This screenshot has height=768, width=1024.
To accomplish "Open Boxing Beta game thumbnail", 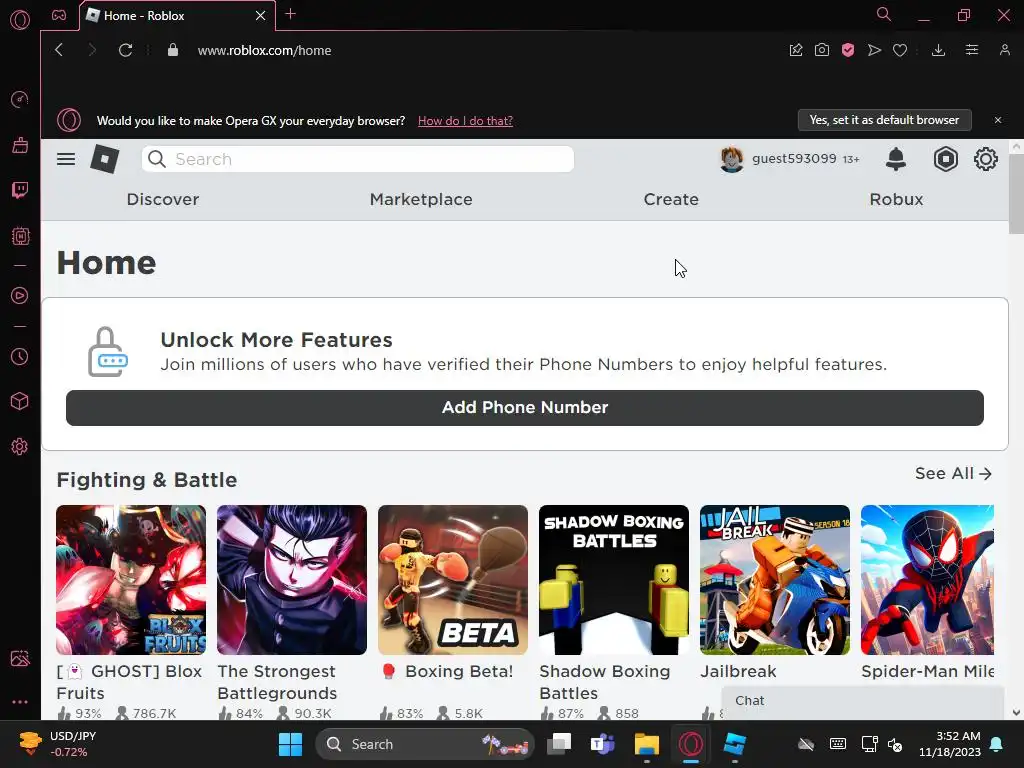I will (453, 580).
